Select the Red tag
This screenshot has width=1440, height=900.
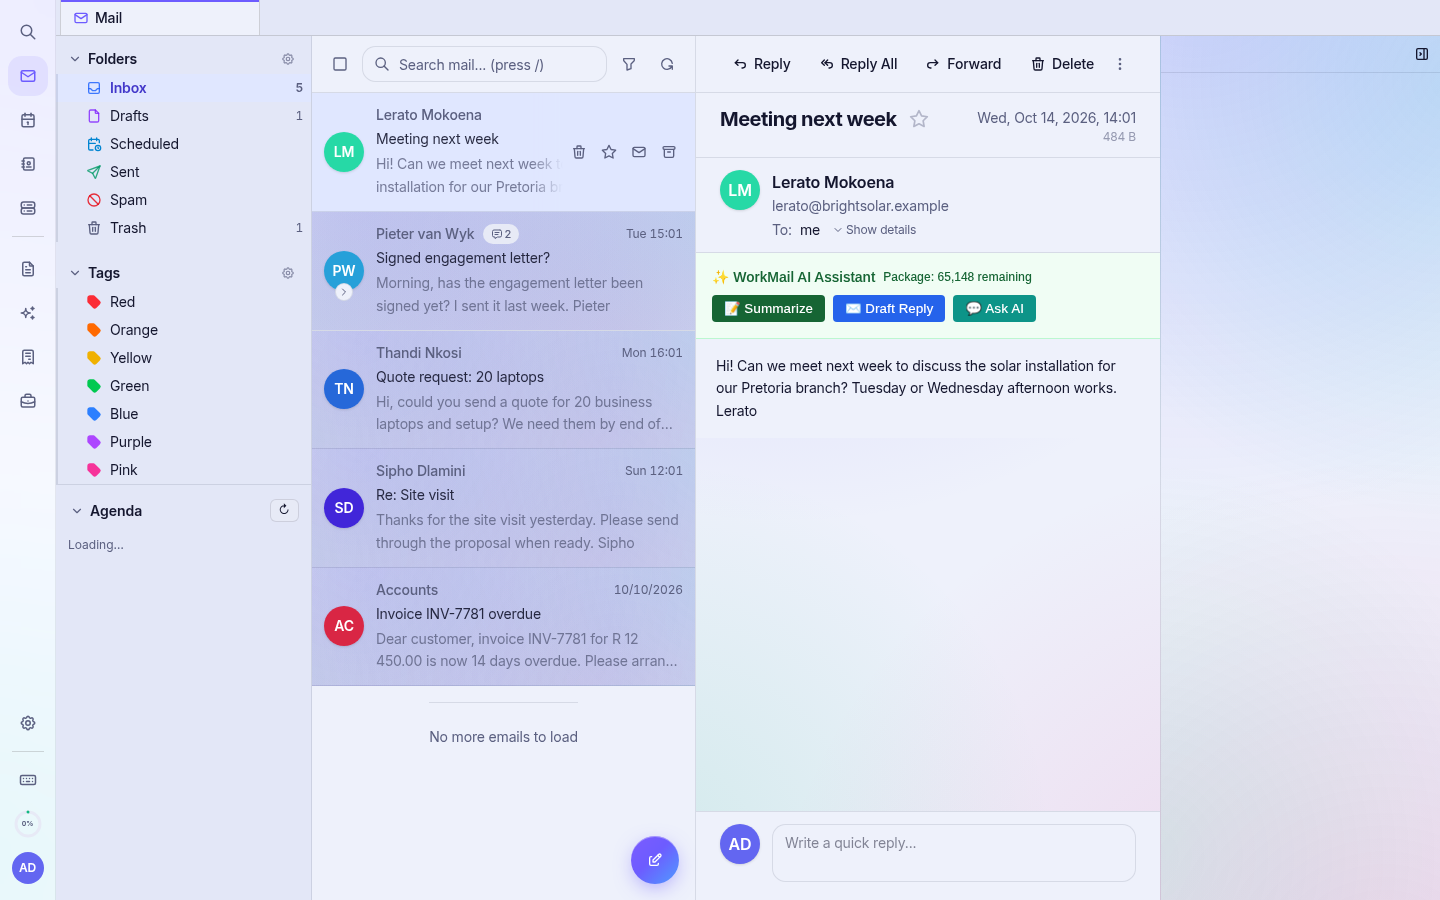click(184, 302)
